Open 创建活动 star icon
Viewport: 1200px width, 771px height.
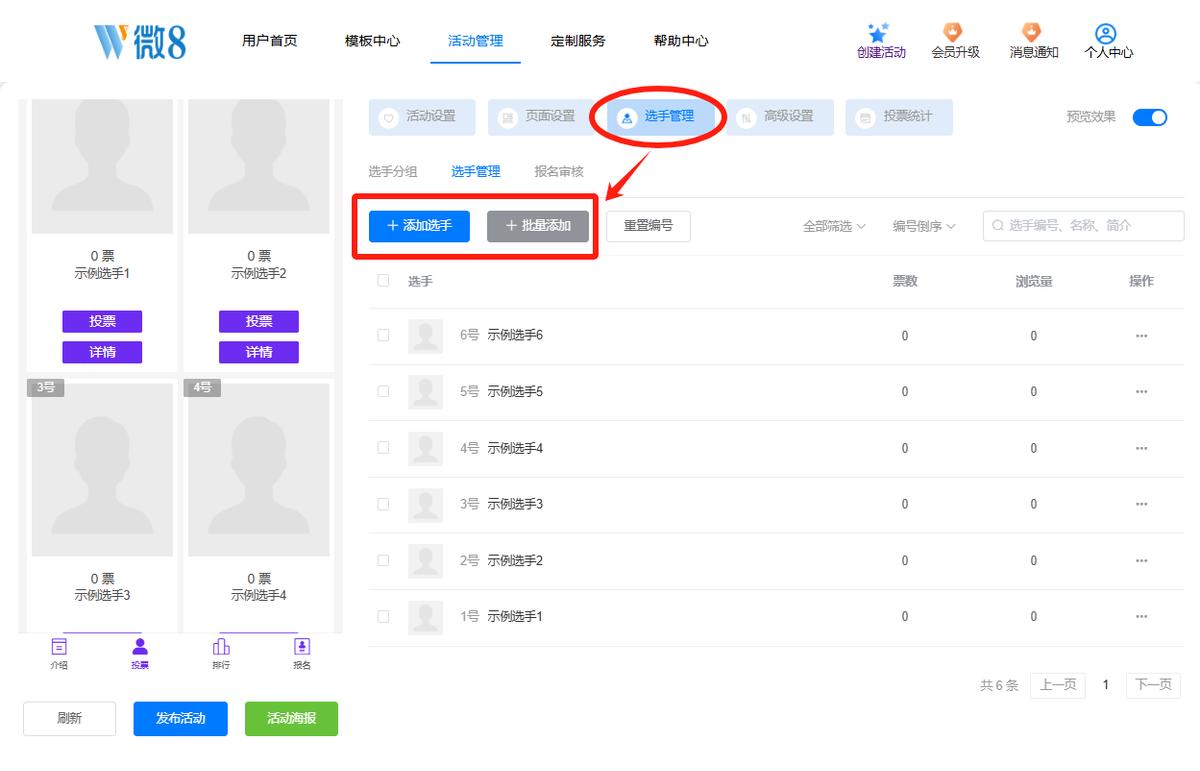click(879, 33)
